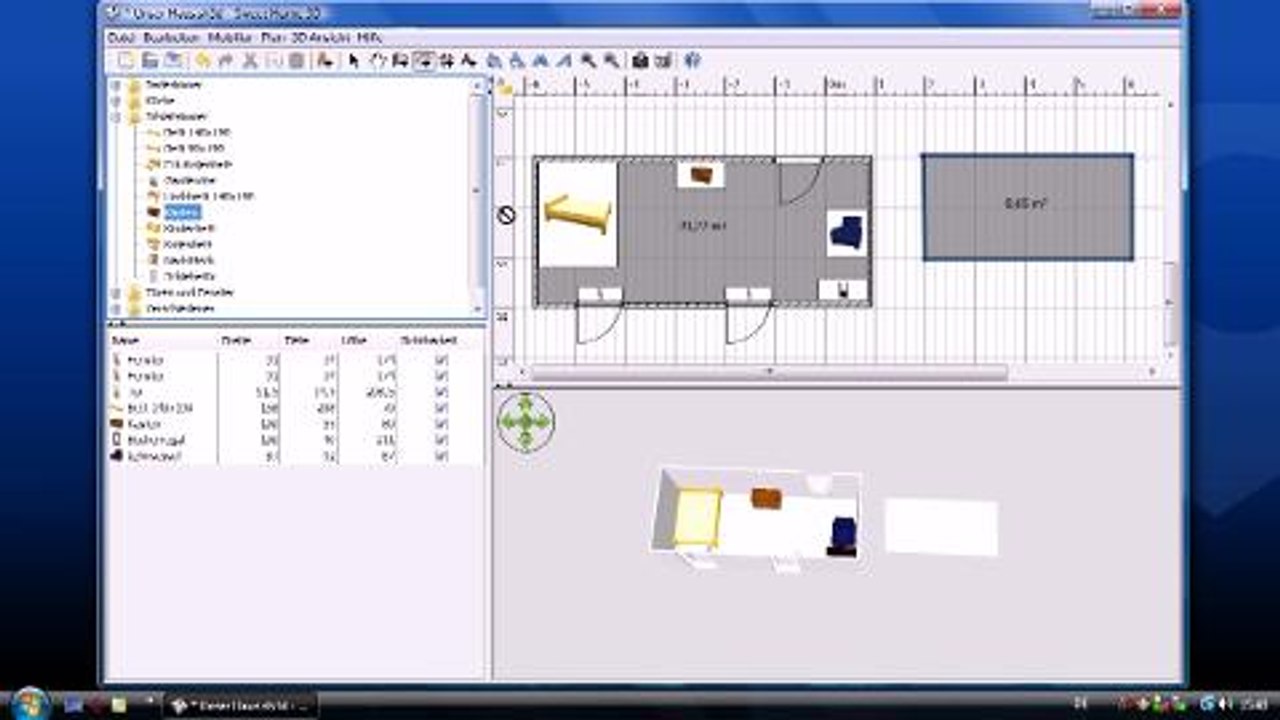Viewport: 1280px width, 720px height.
Task: Create photo with the camera icon
Action: coord(638,61)
